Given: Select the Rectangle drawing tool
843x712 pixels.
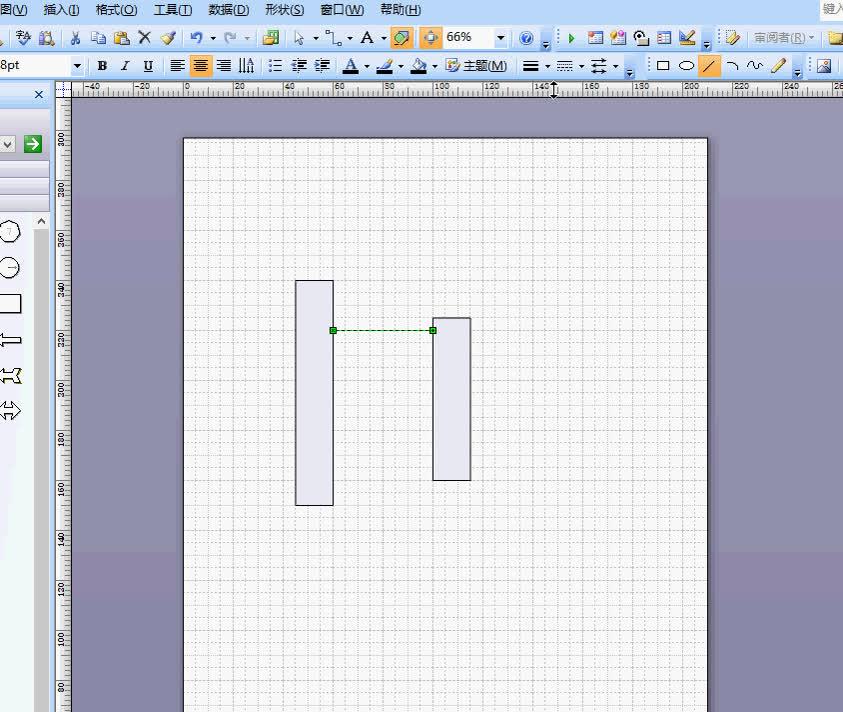Looking at the screenshot, I should click(x=663, y=66).
